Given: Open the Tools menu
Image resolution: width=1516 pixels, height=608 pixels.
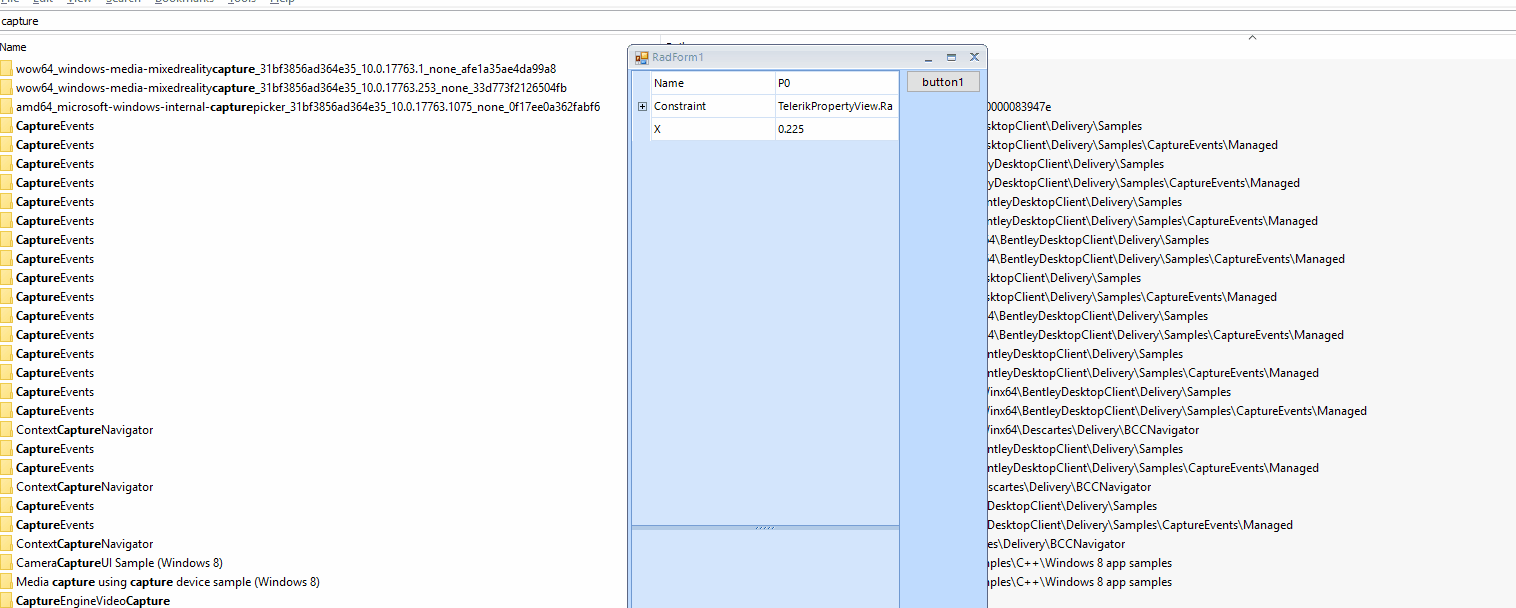Looking at the screenshot, I should tap(242, 2).
